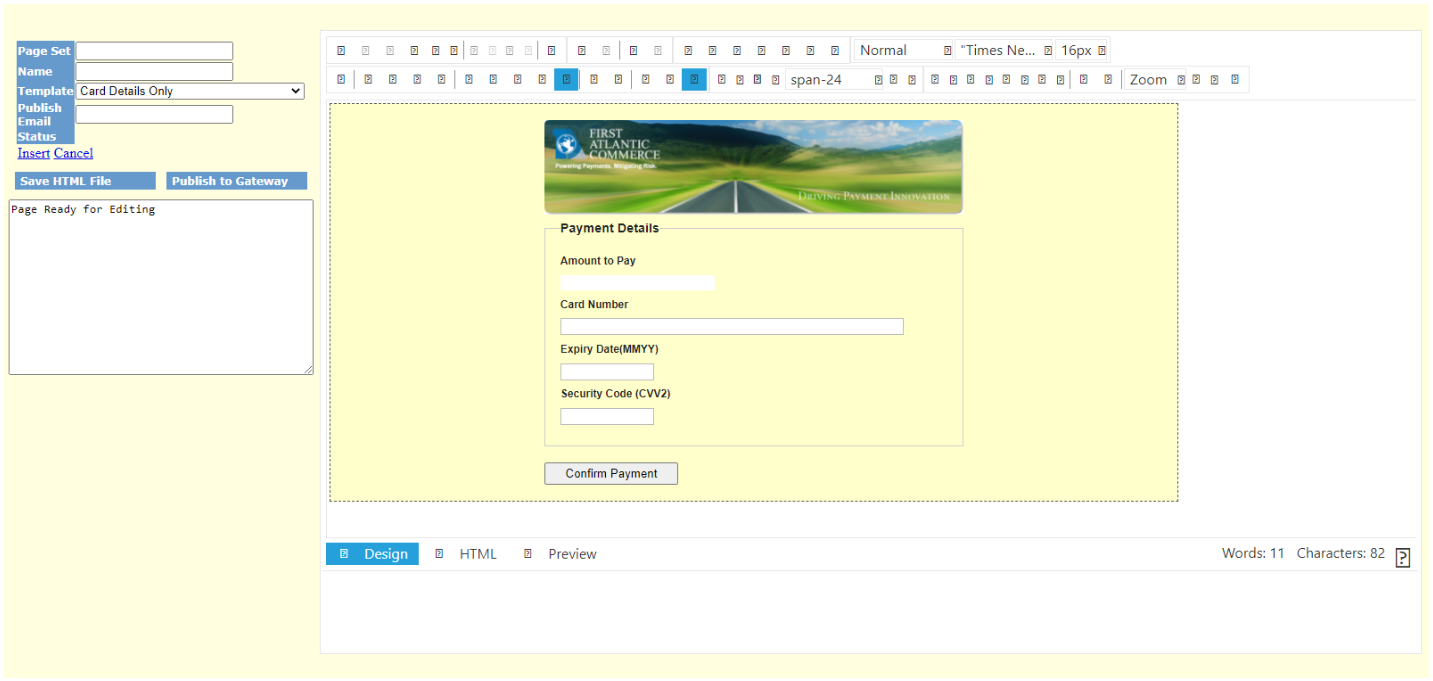Open the Card Details Only template dropdown
This screenshot has width=1433, height=681.
tap(189, 90)
